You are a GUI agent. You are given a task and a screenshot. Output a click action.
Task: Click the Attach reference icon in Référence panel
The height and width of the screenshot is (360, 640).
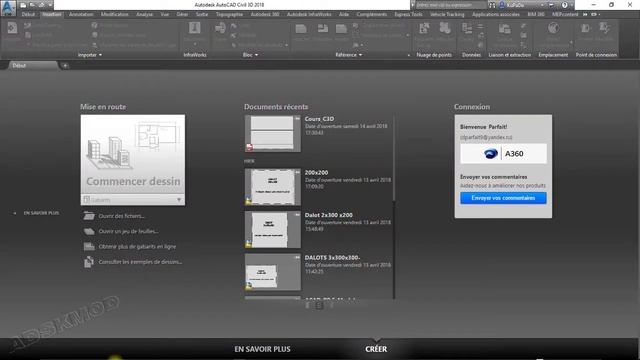coord(301,28)
